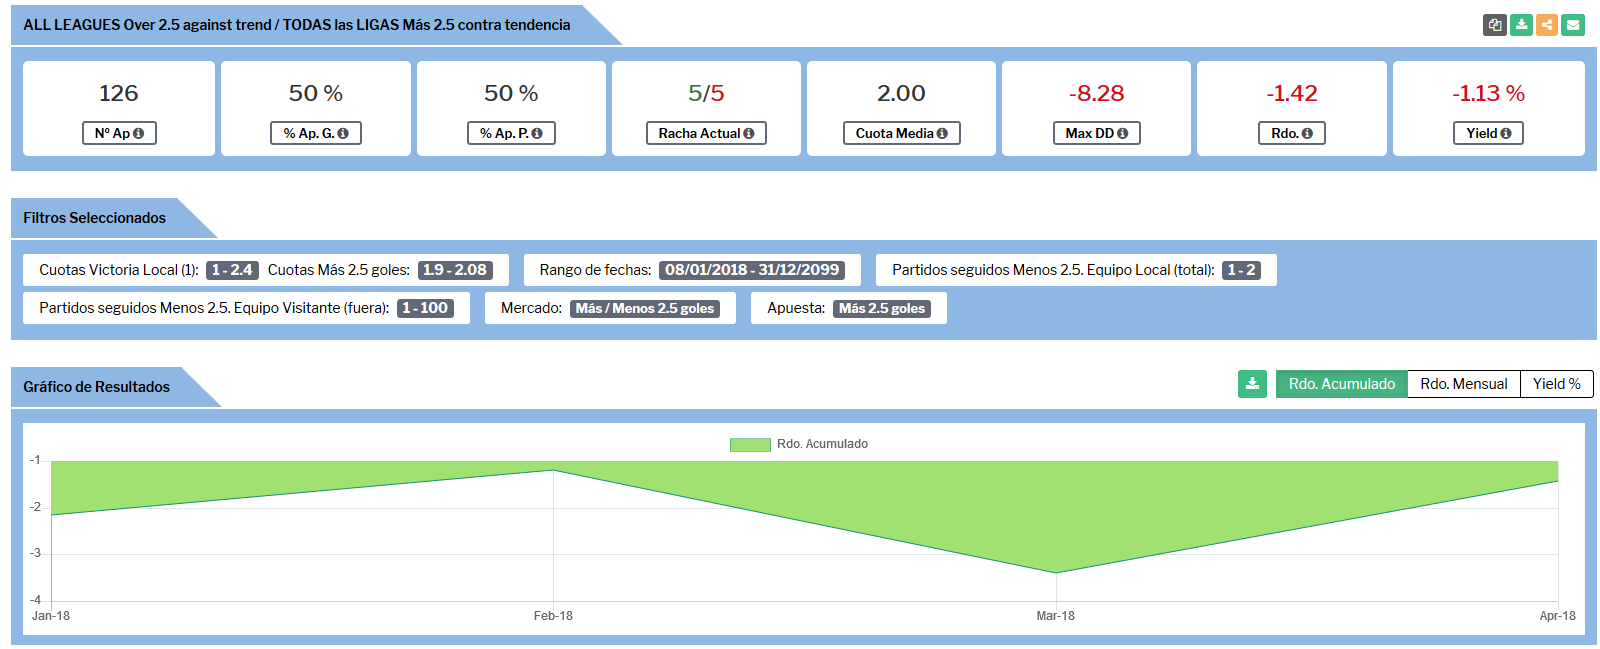Click the Feb-18 axis label
1600x649 pixels.
tap(553, 616)
